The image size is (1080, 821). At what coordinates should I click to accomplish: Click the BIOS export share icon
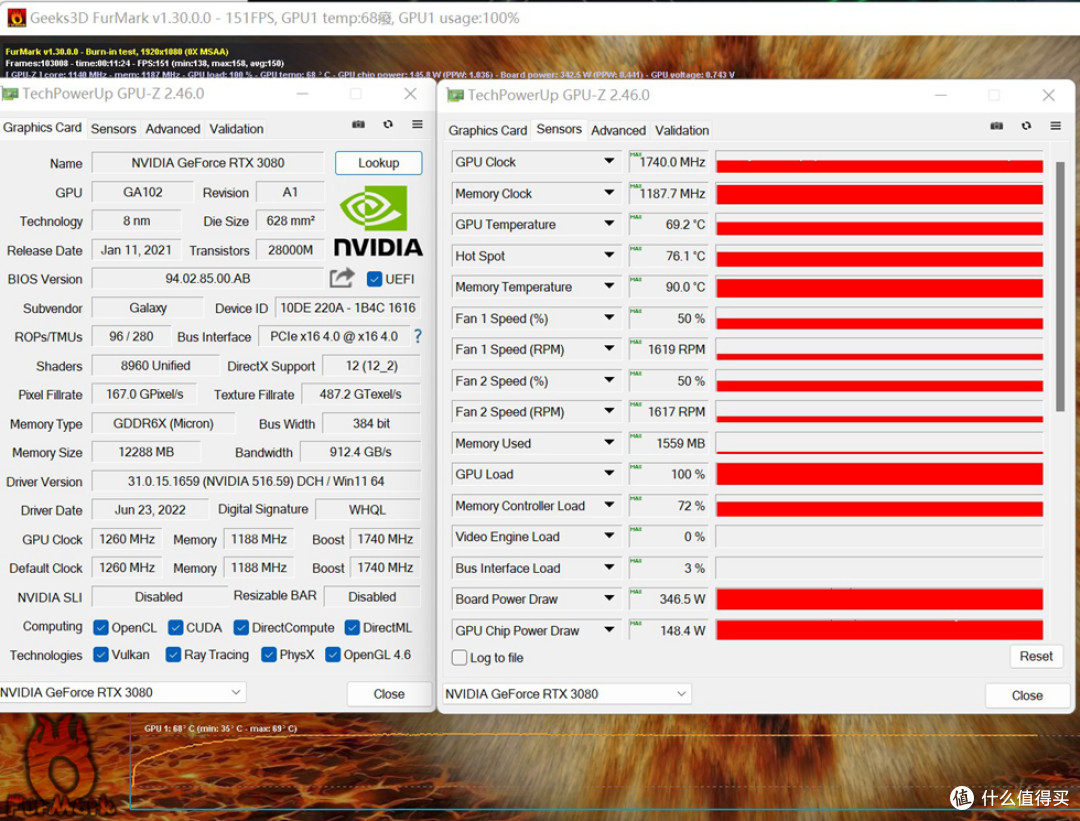click(x=342, y=278)
